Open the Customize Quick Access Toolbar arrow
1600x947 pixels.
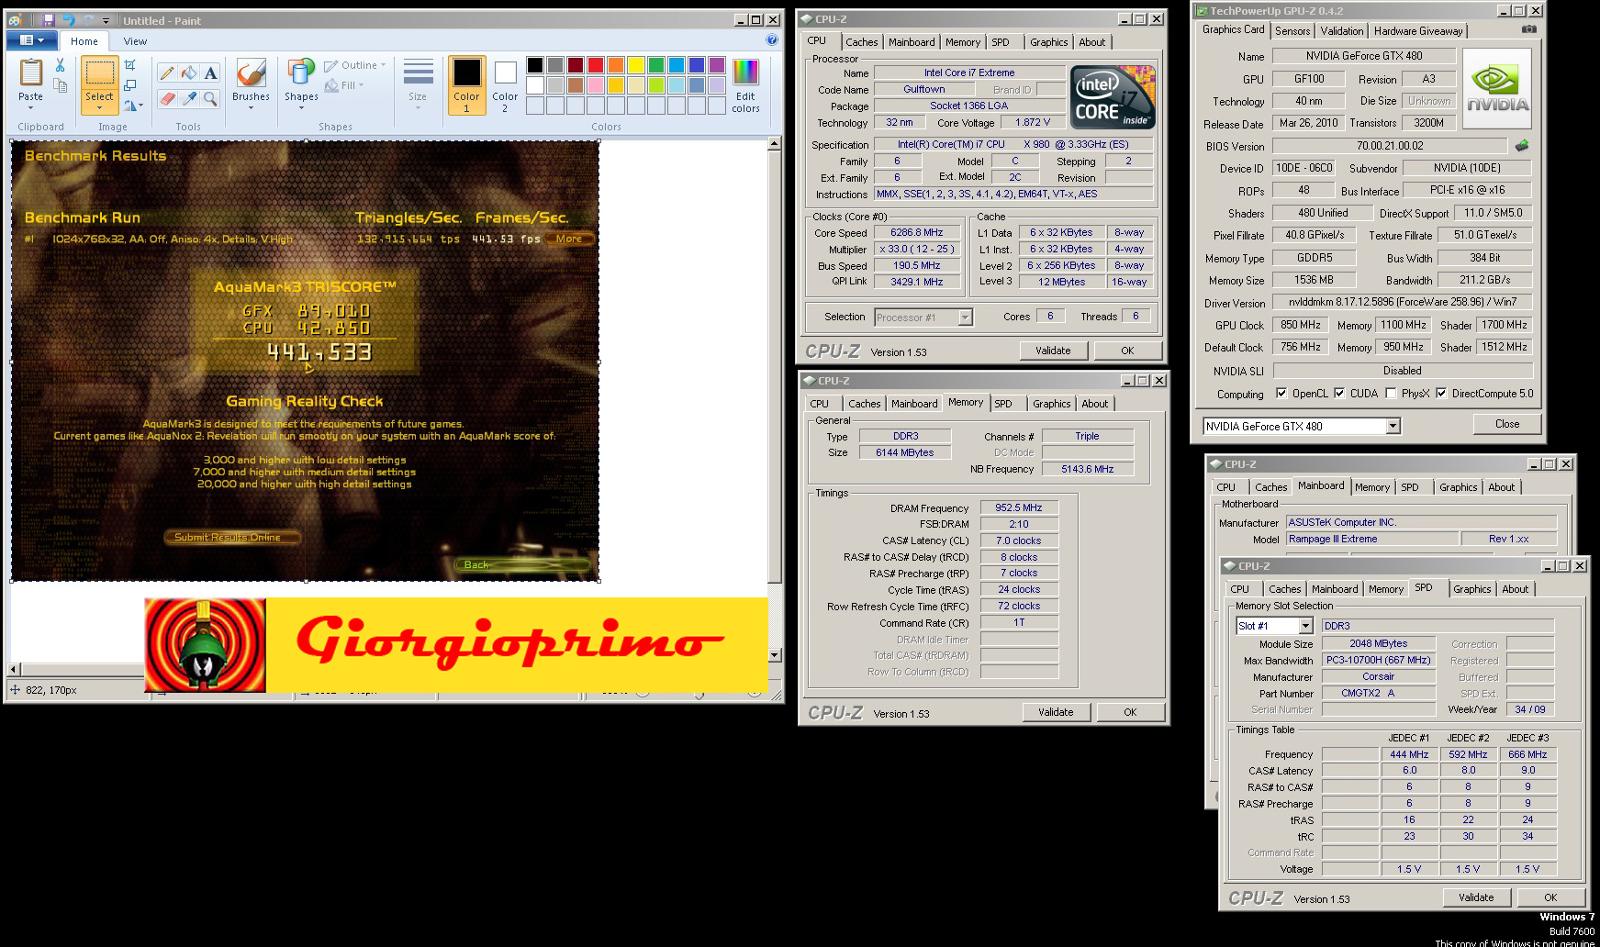[107, 21]
